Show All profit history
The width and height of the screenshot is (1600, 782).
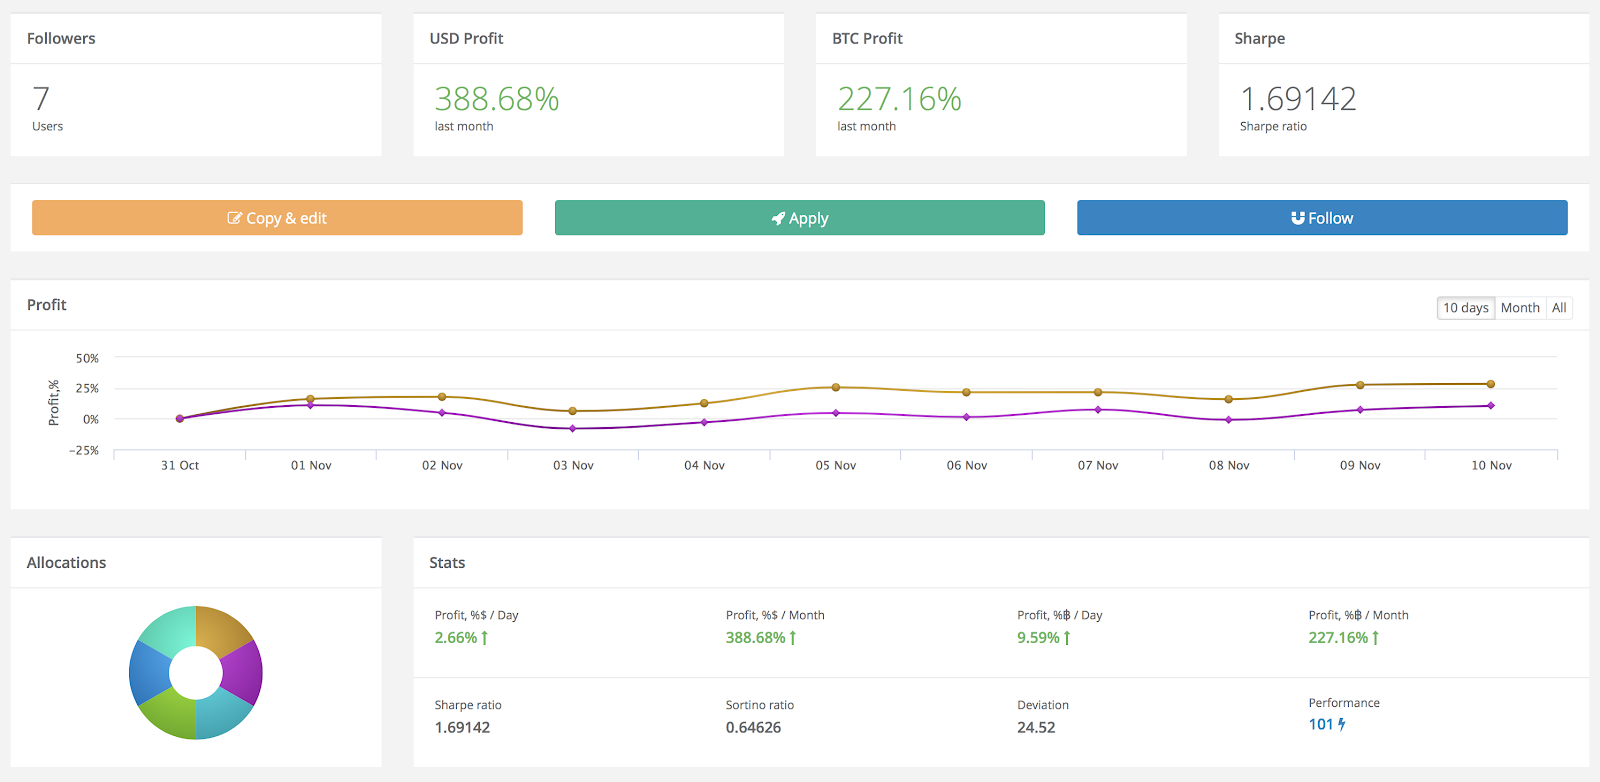(1559, 308)
